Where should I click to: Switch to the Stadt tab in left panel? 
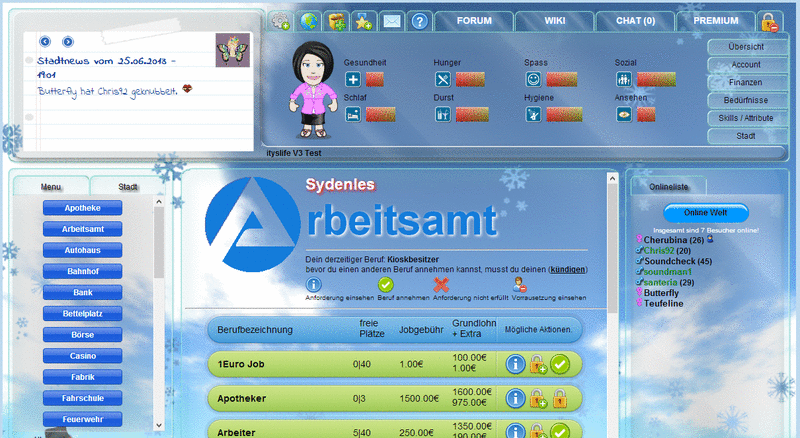128,186
